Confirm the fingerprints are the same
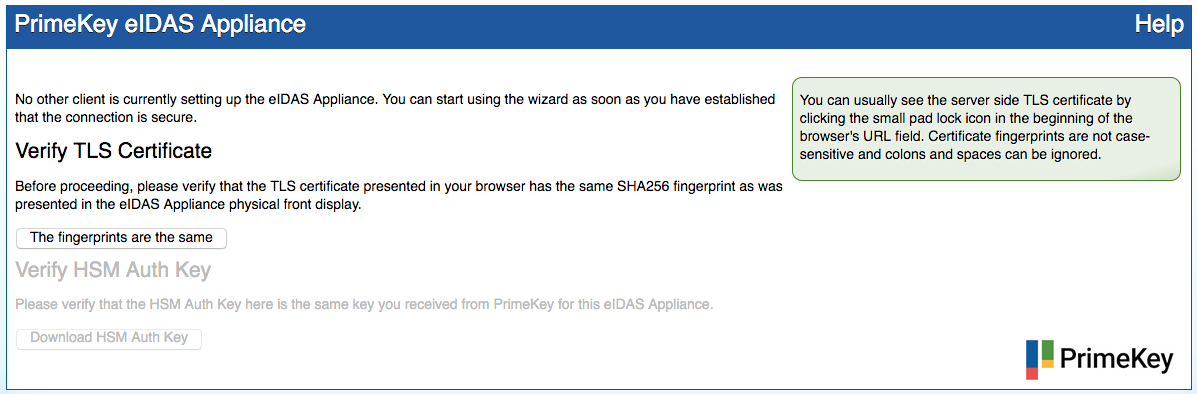The image size is (1197, 394). coord(121,237)
